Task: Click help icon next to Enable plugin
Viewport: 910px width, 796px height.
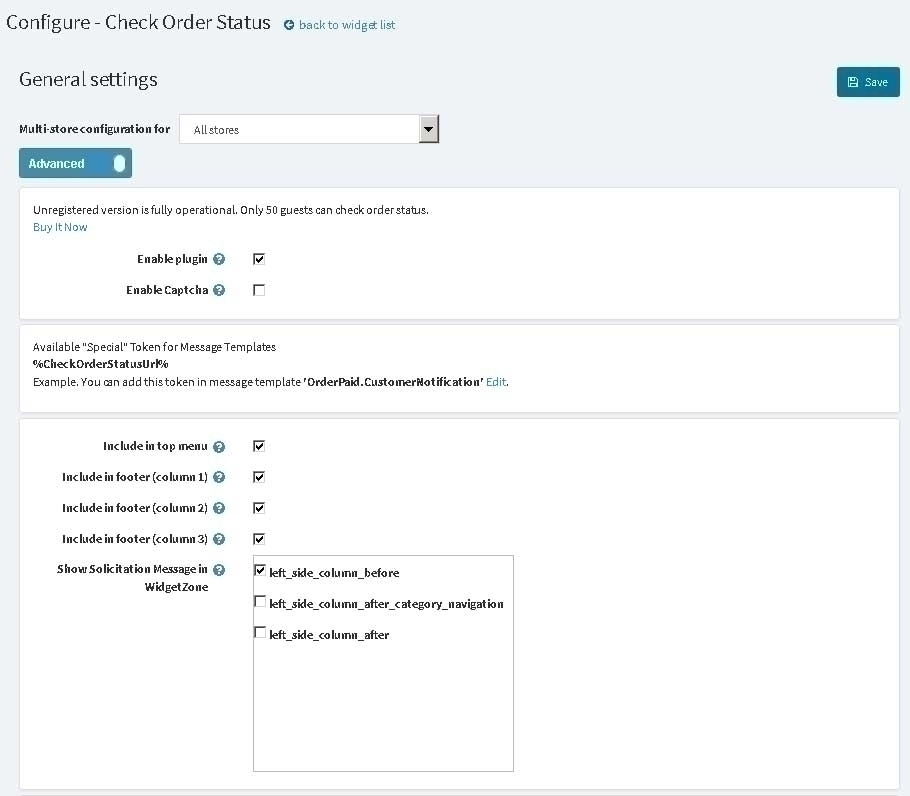Action: pos(219,259)
